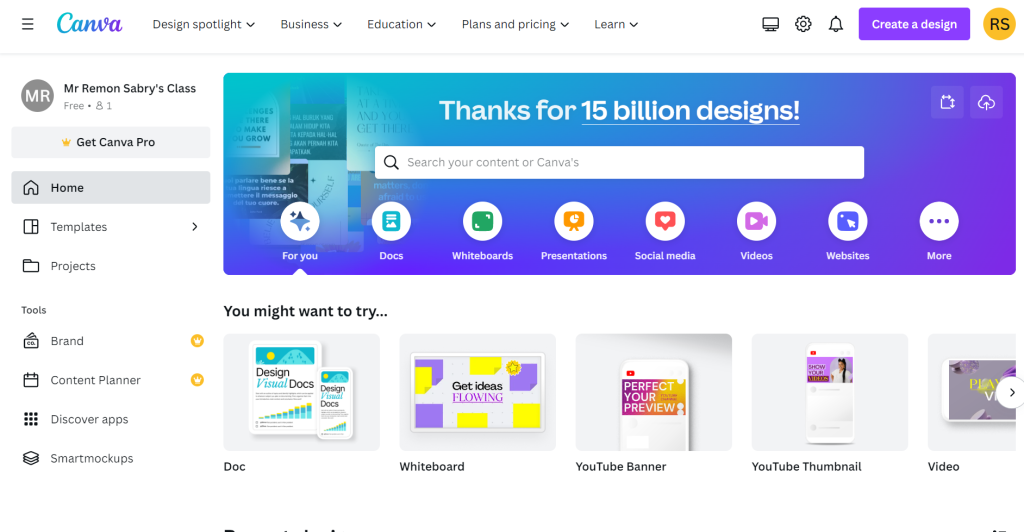Open notifications bell icon
This screenshot has width=1024, height=532.
[836, 24]
